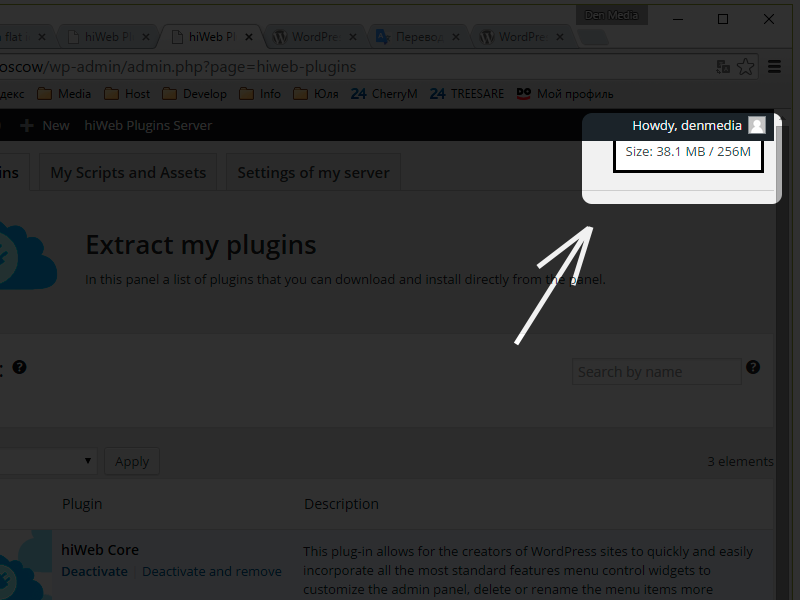
Task: Click the Apply button
Action: 132,461
